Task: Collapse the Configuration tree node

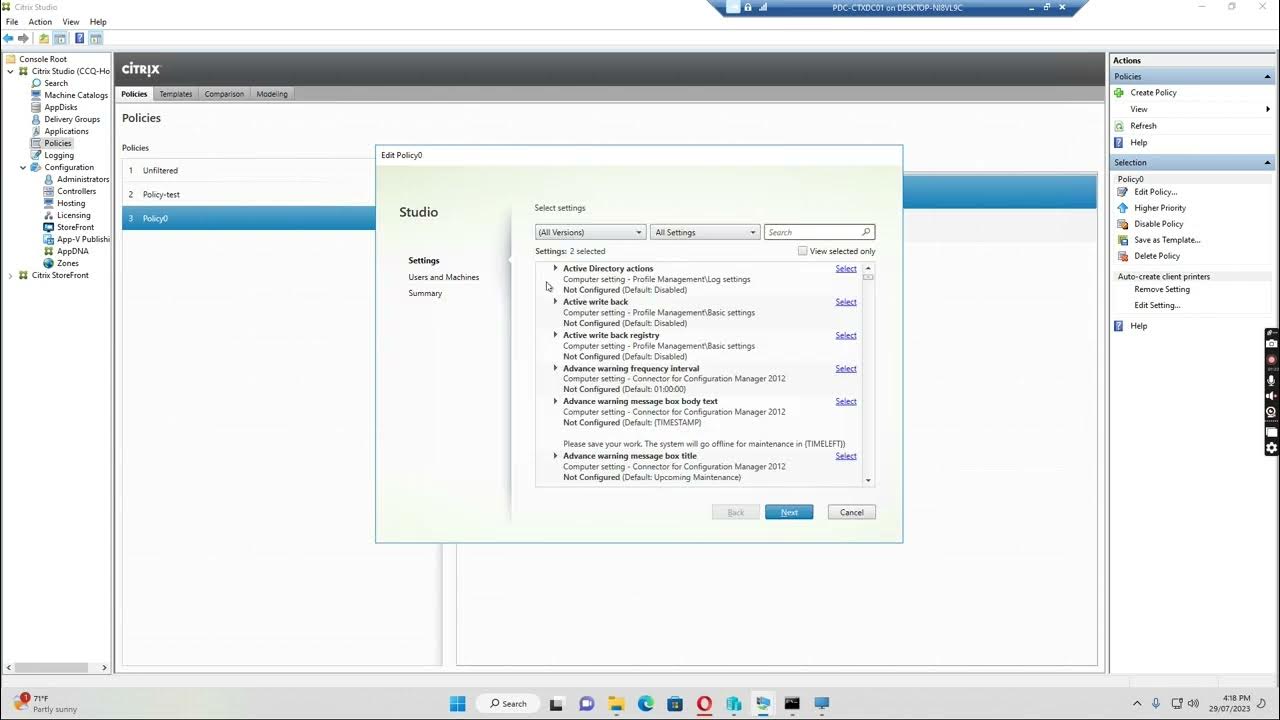Action: coord(23,167)
